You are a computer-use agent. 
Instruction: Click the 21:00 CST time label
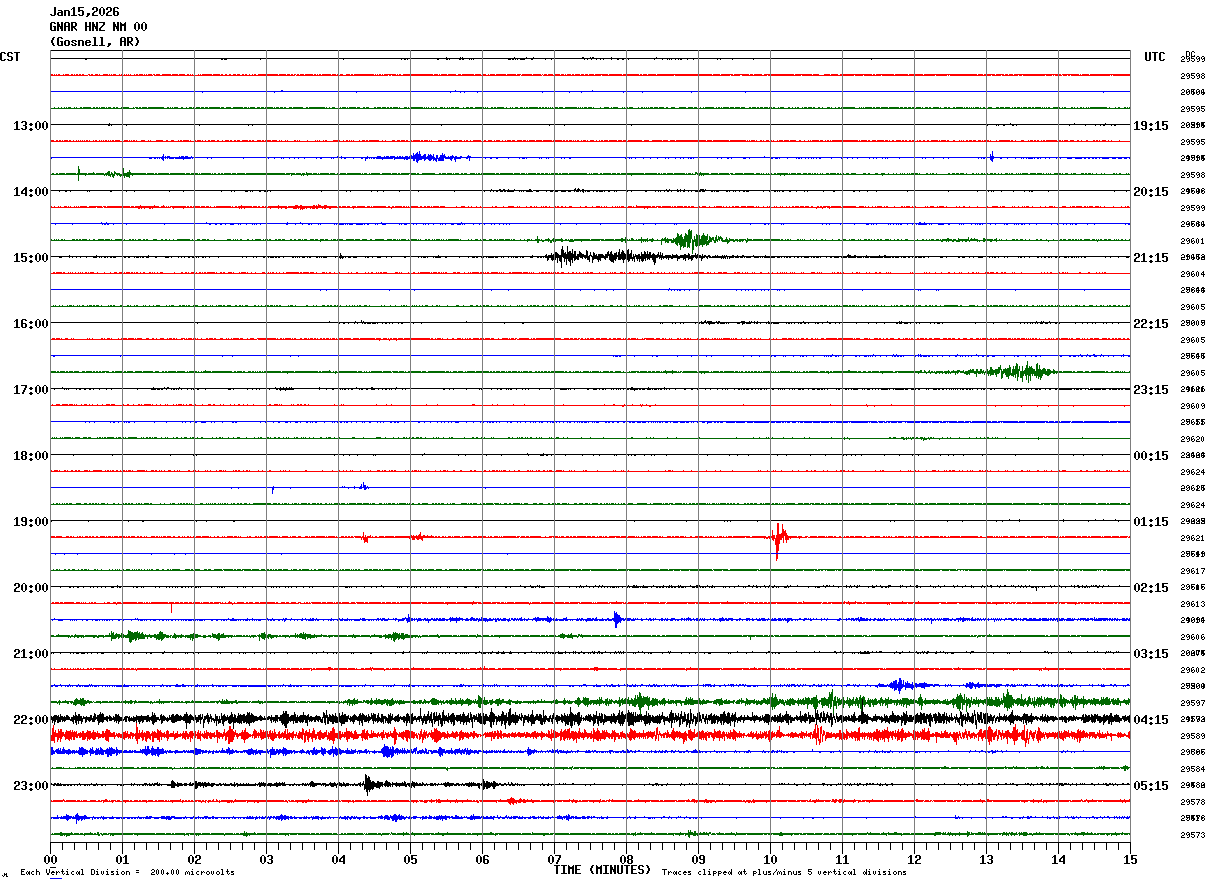[30, 653]
